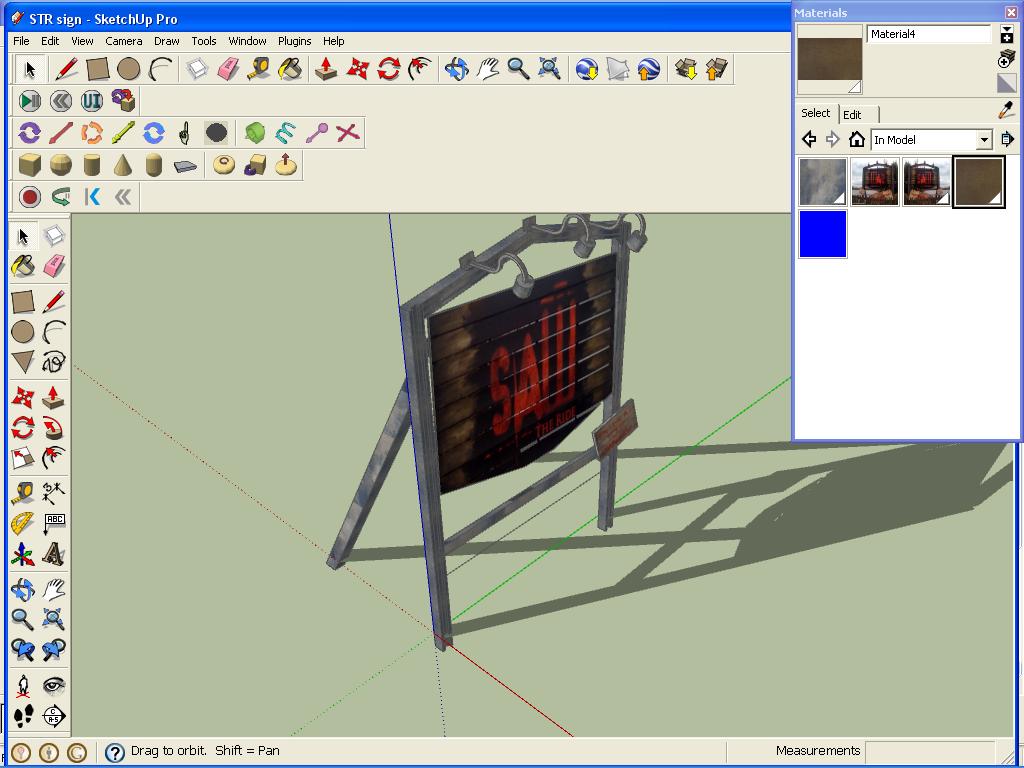Viewport: 1024px width, 768px height.
Task: Select the Walk footprints tool
Action: [x=23, y=716]
